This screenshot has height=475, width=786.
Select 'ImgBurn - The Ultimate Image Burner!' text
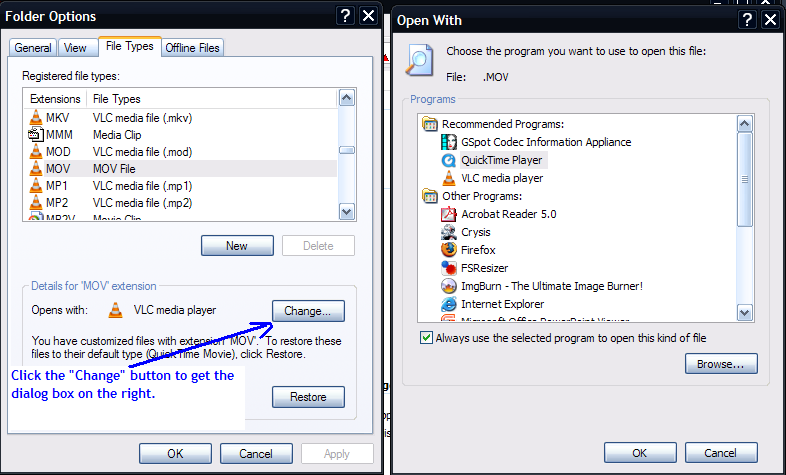coord(552,286)
